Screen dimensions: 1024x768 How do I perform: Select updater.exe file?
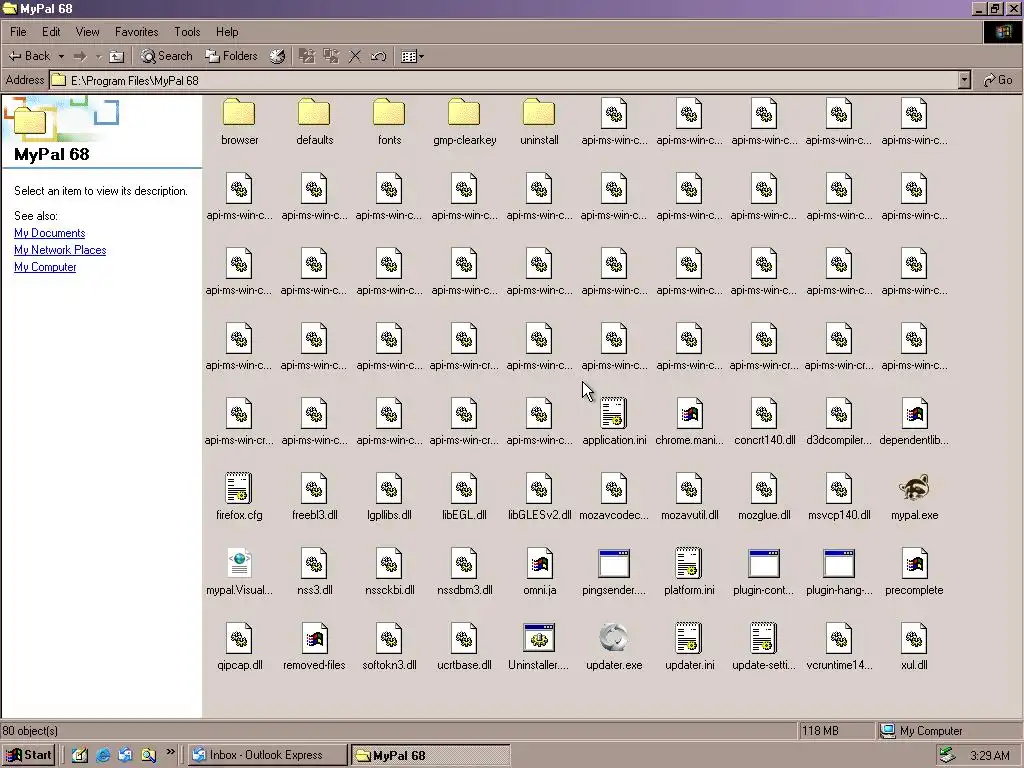[614, 647]
